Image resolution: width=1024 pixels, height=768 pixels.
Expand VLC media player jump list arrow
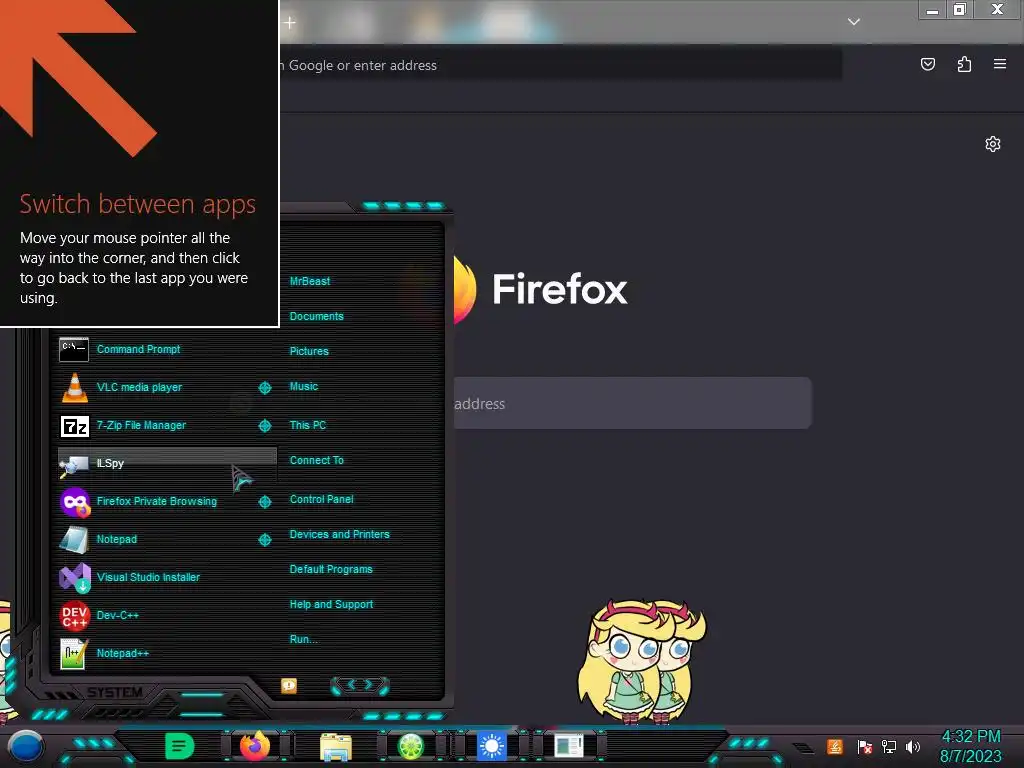coord(264,388)
